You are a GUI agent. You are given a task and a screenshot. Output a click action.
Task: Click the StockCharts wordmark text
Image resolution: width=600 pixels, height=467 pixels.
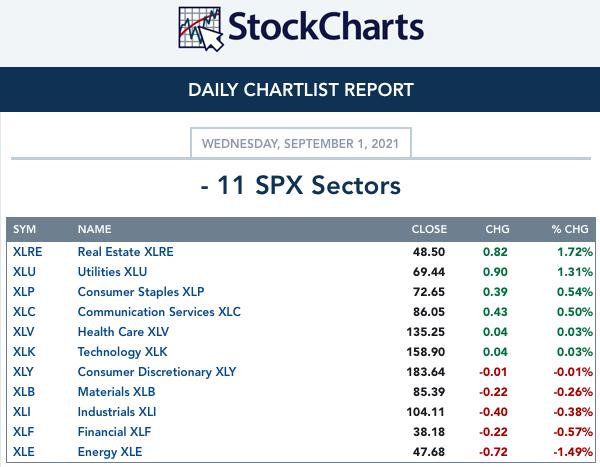coord(326,27)
